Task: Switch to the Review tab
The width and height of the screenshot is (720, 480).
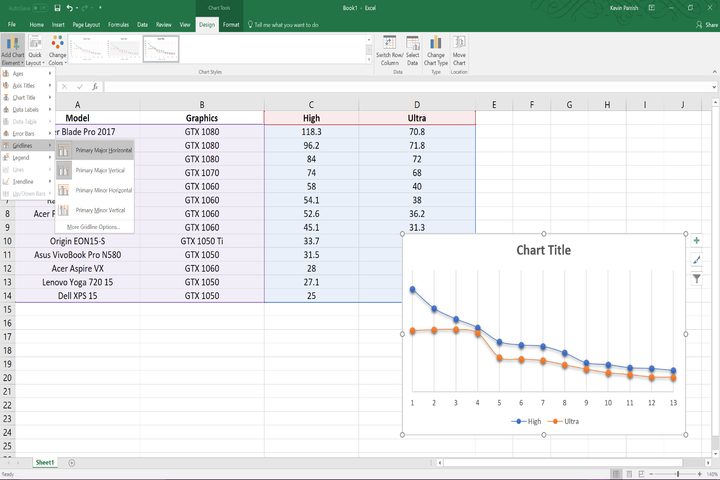Action: [163, 25]
